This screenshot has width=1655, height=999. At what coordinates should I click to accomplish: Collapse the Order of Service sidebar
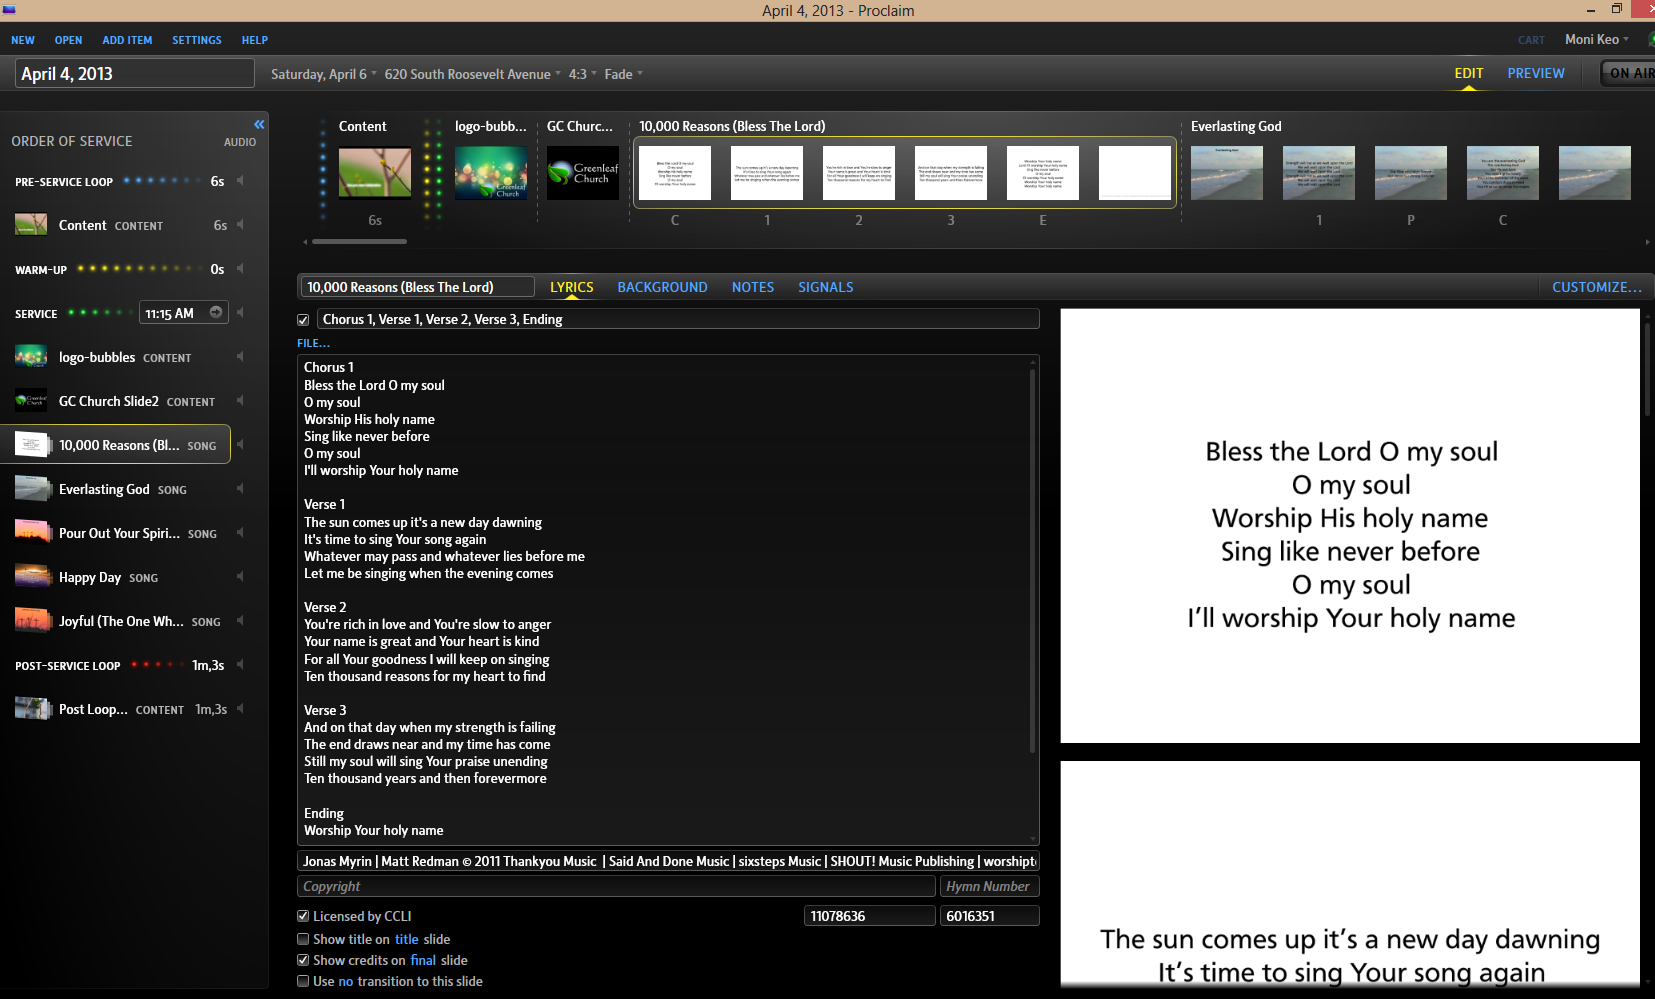pyautogui.click(x=259, y=124)
